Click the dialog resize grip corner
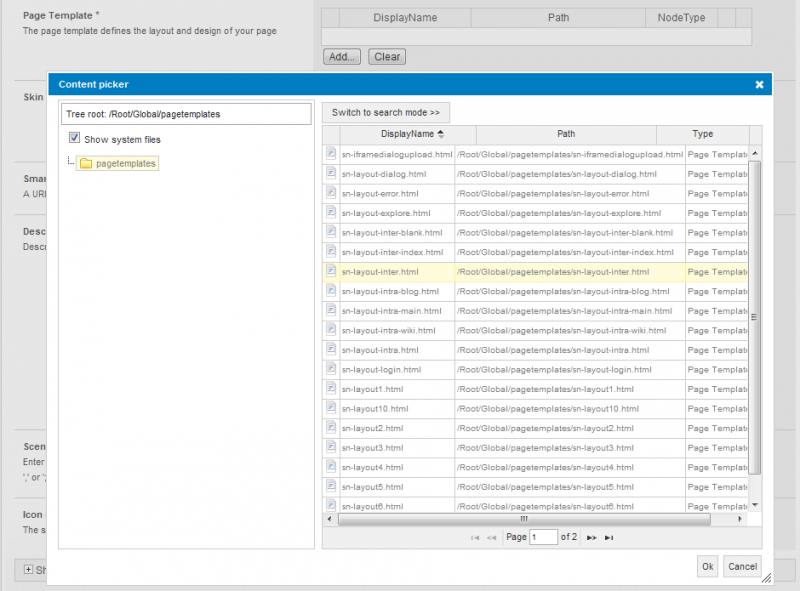Screen dimensions: 800x591 (x=766, y=578)
